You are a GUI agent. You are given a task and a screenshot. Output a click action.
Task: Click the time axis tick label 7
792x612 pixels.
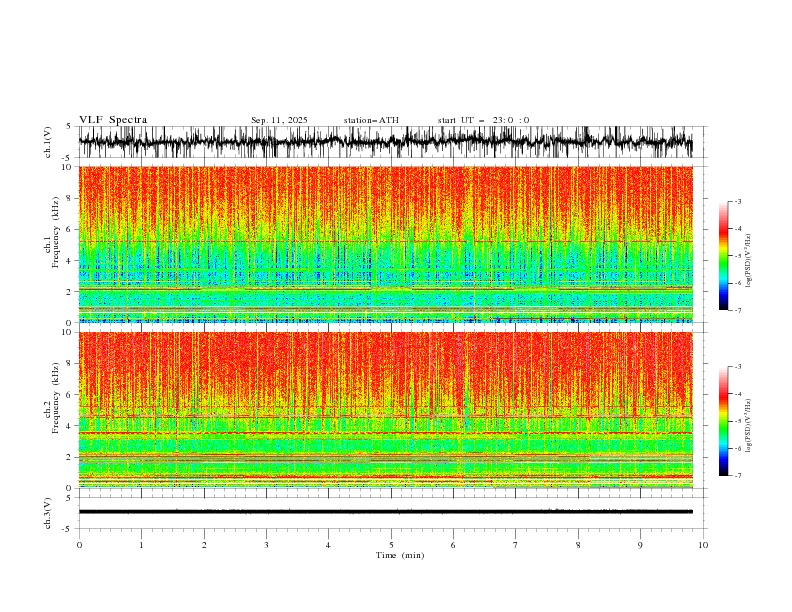516,545
